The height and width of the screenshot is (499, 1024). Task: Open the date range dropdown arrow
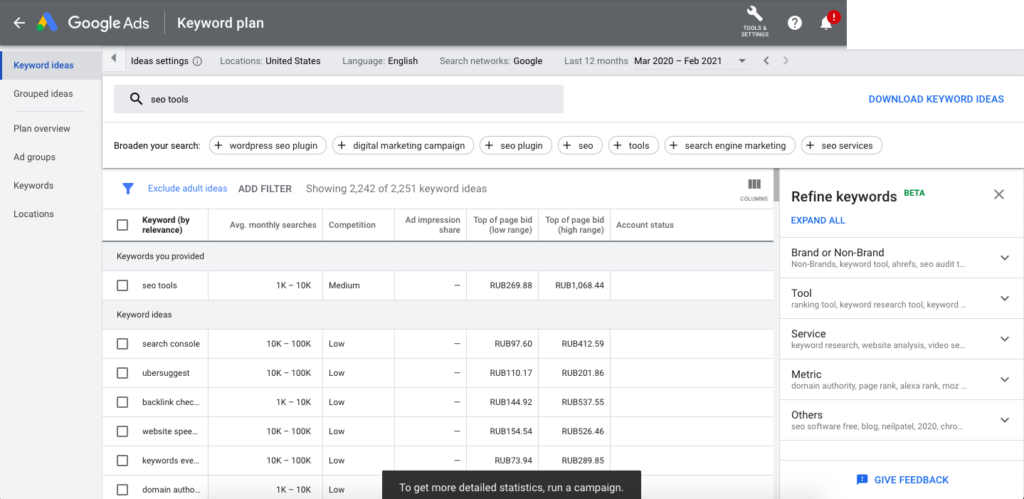742,61
